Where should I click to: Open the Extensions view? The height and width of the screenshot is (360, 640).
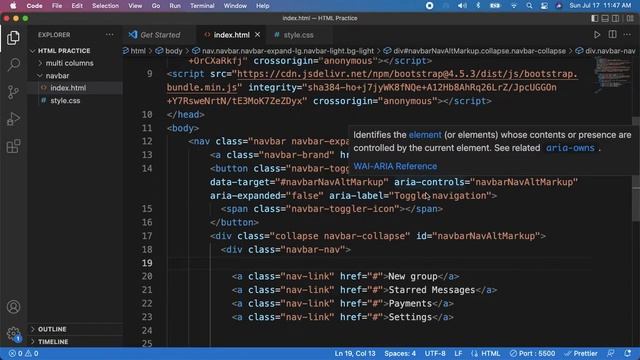[x=13, y=146]
